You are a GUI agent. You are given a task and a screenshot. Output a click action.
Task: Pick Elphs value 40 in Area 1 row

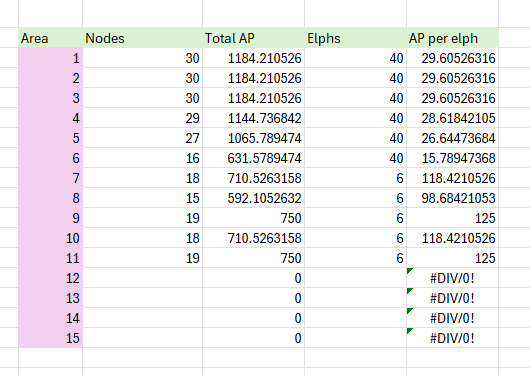356,58
